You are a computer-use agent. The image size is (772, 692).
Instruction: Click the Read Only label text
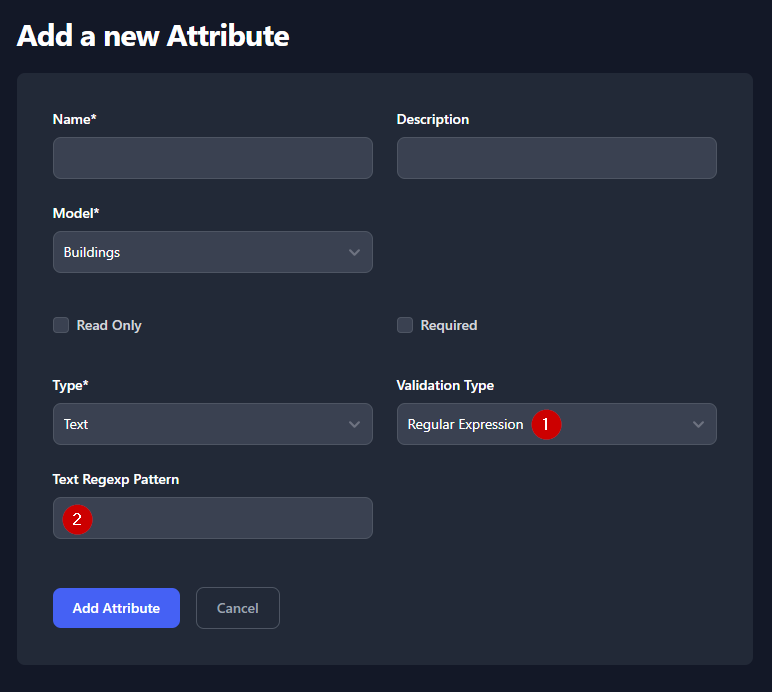(x=109, y=325)
